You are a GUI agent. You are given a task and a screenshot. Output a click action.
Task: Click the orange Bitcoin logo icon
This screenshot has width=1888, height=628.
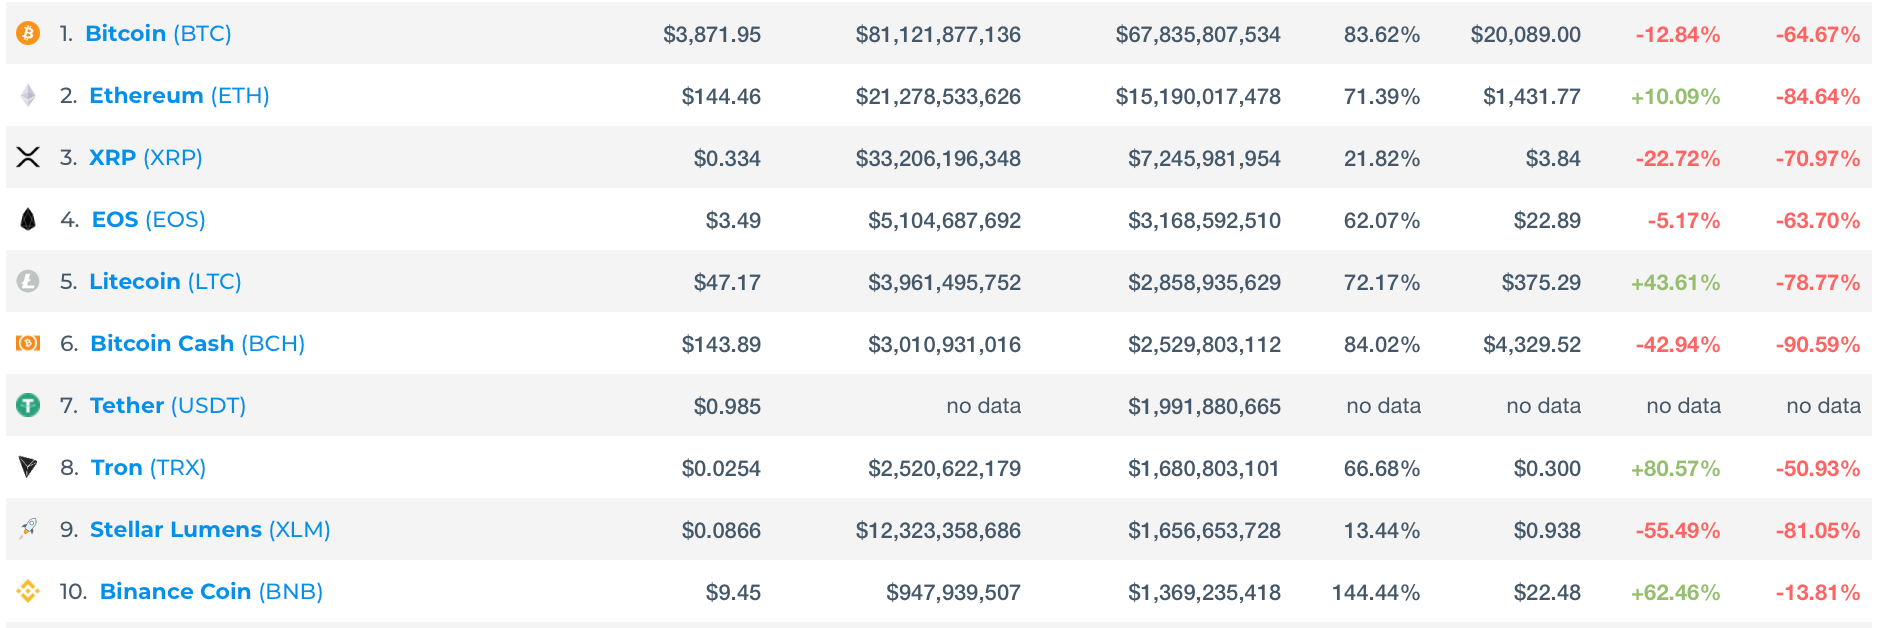(28, 34)
